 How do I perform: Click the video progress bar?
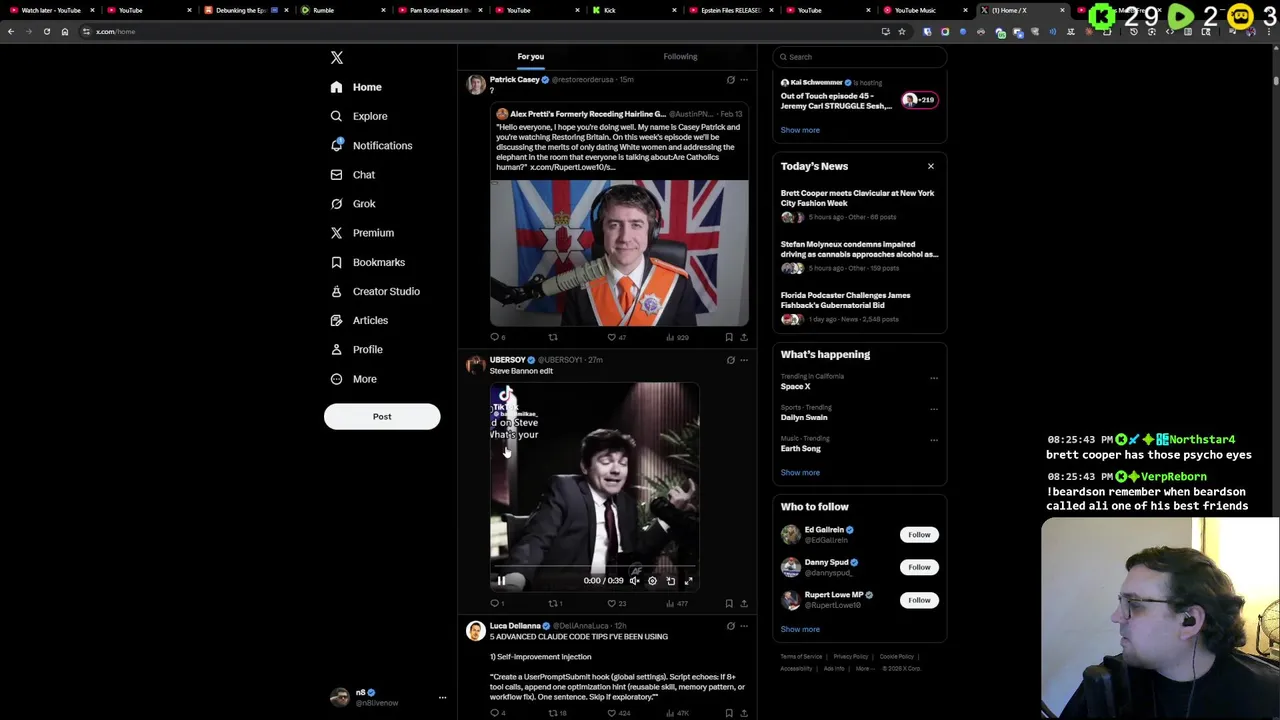click(x=595, y=567)
